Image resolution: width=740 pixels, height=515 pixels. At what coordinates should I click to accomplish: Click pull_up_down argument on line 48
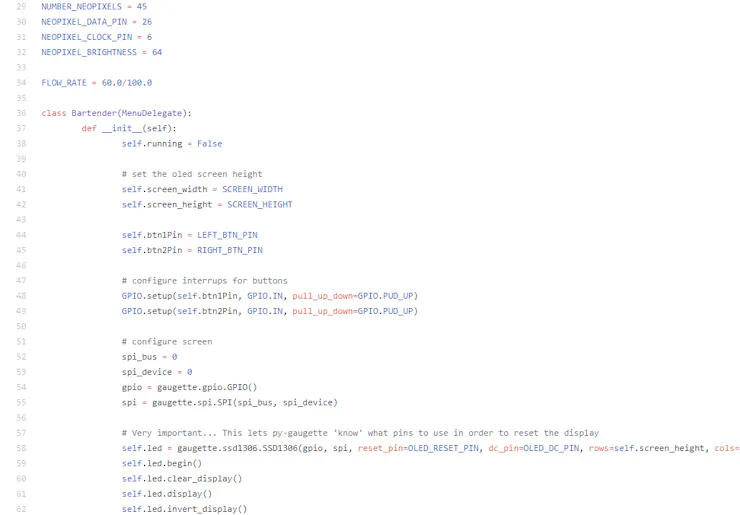[x=323, y=296]
